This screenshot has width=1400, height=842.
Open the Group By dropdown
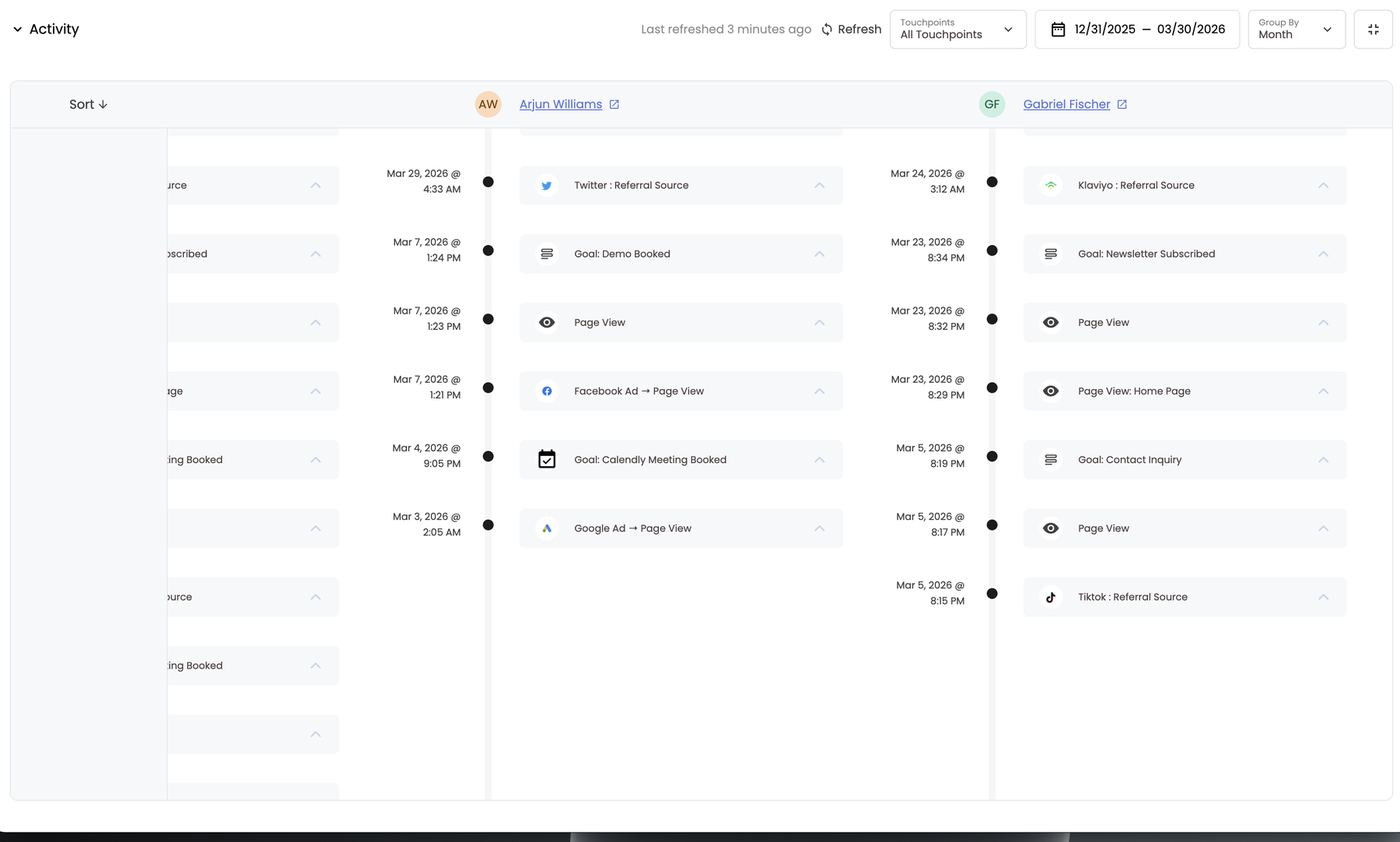(1297, 29)
